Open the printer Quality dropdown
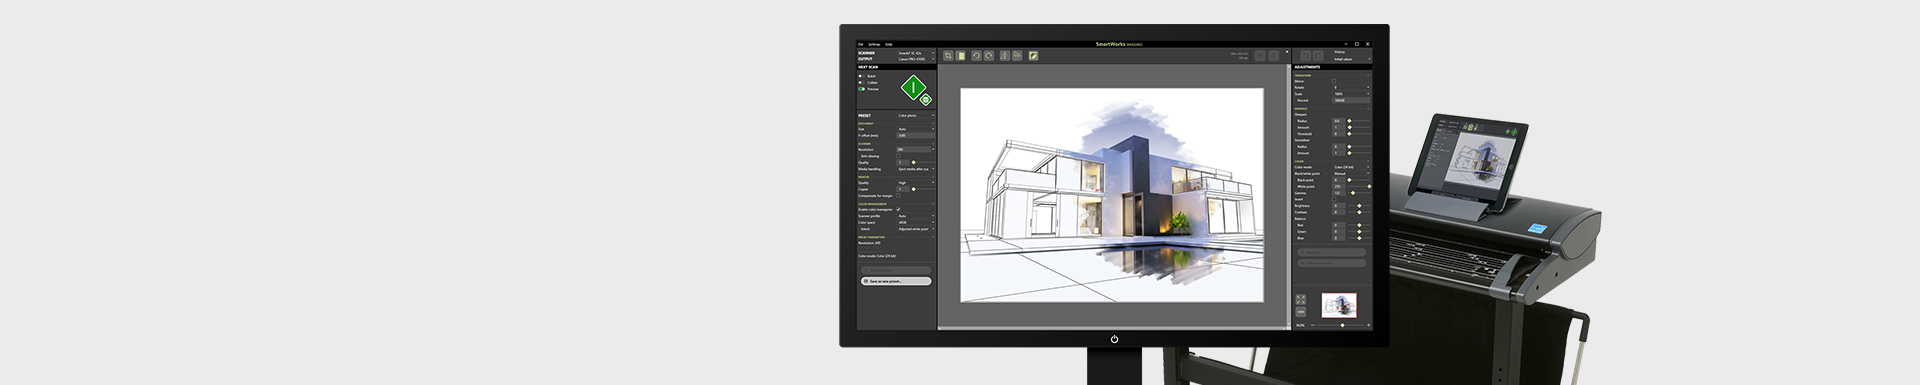 tap(916, 183)
